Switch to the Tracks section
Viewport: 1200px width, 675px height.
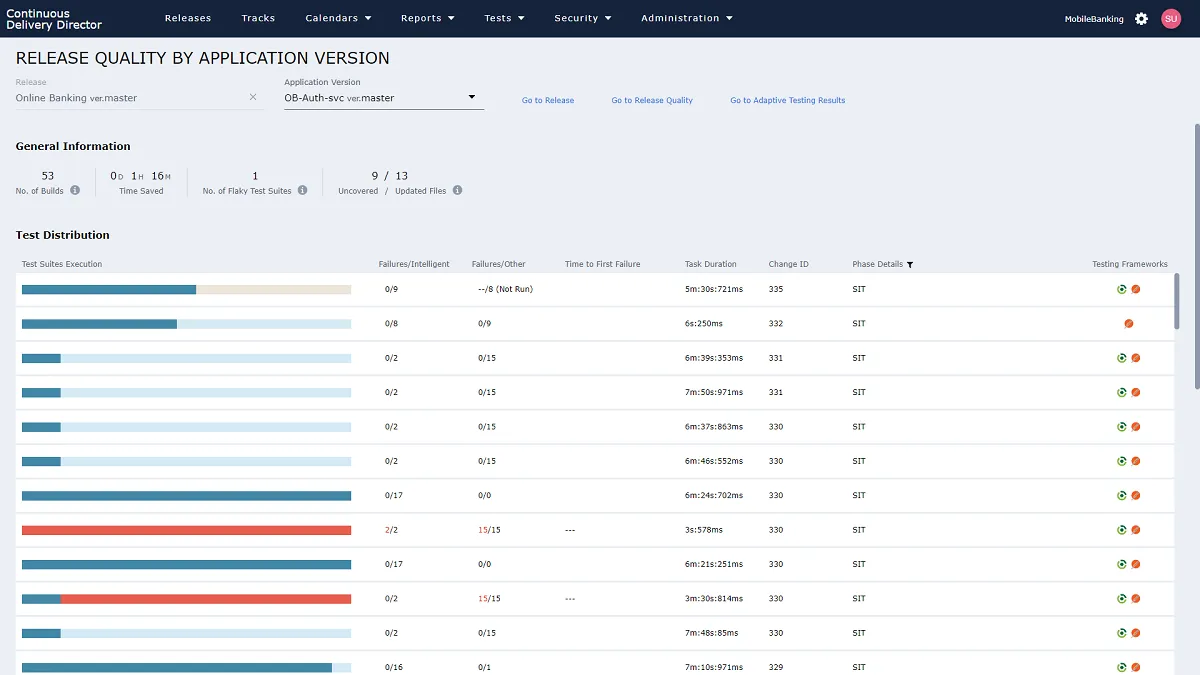[258, 18]
